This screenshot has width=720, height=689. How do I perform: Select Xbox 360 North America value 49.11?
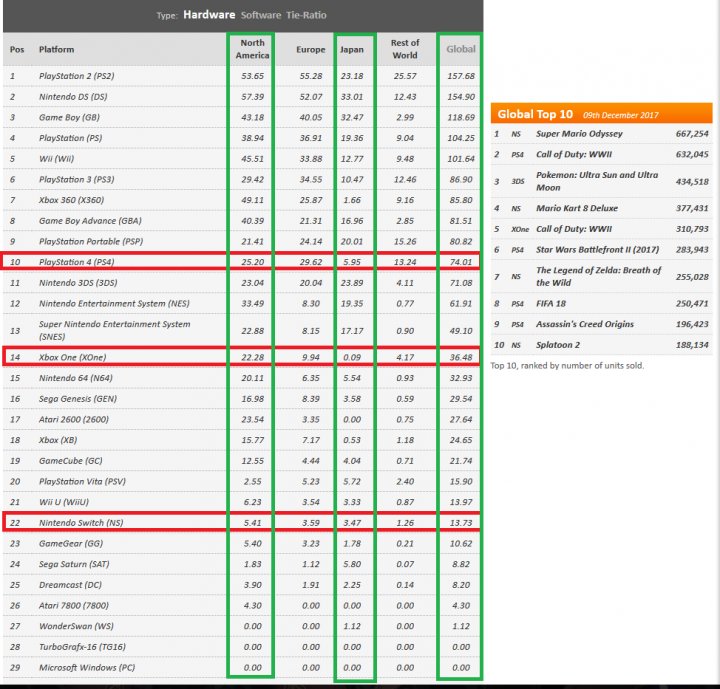(253, 200)
